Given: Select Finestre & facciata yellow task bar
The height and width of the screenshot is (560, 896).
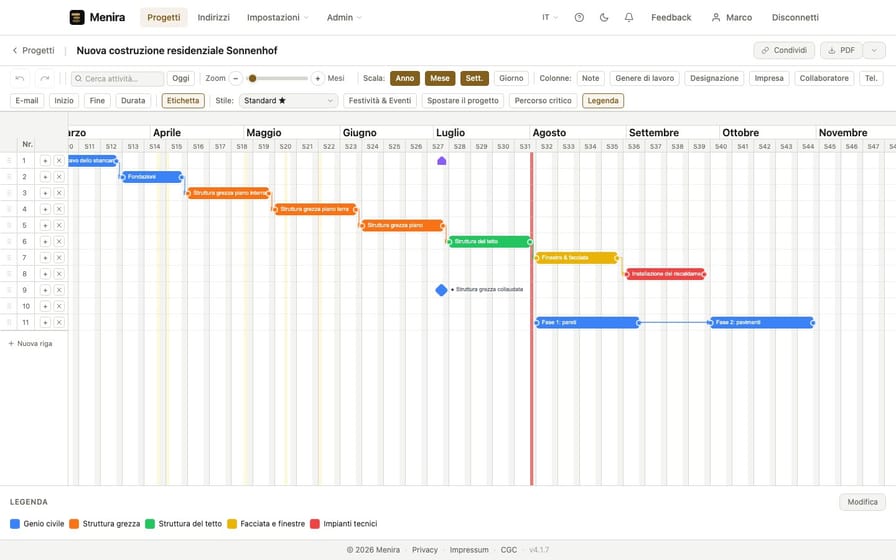Looking at the screenshot, I should click(x=577, y=258).
